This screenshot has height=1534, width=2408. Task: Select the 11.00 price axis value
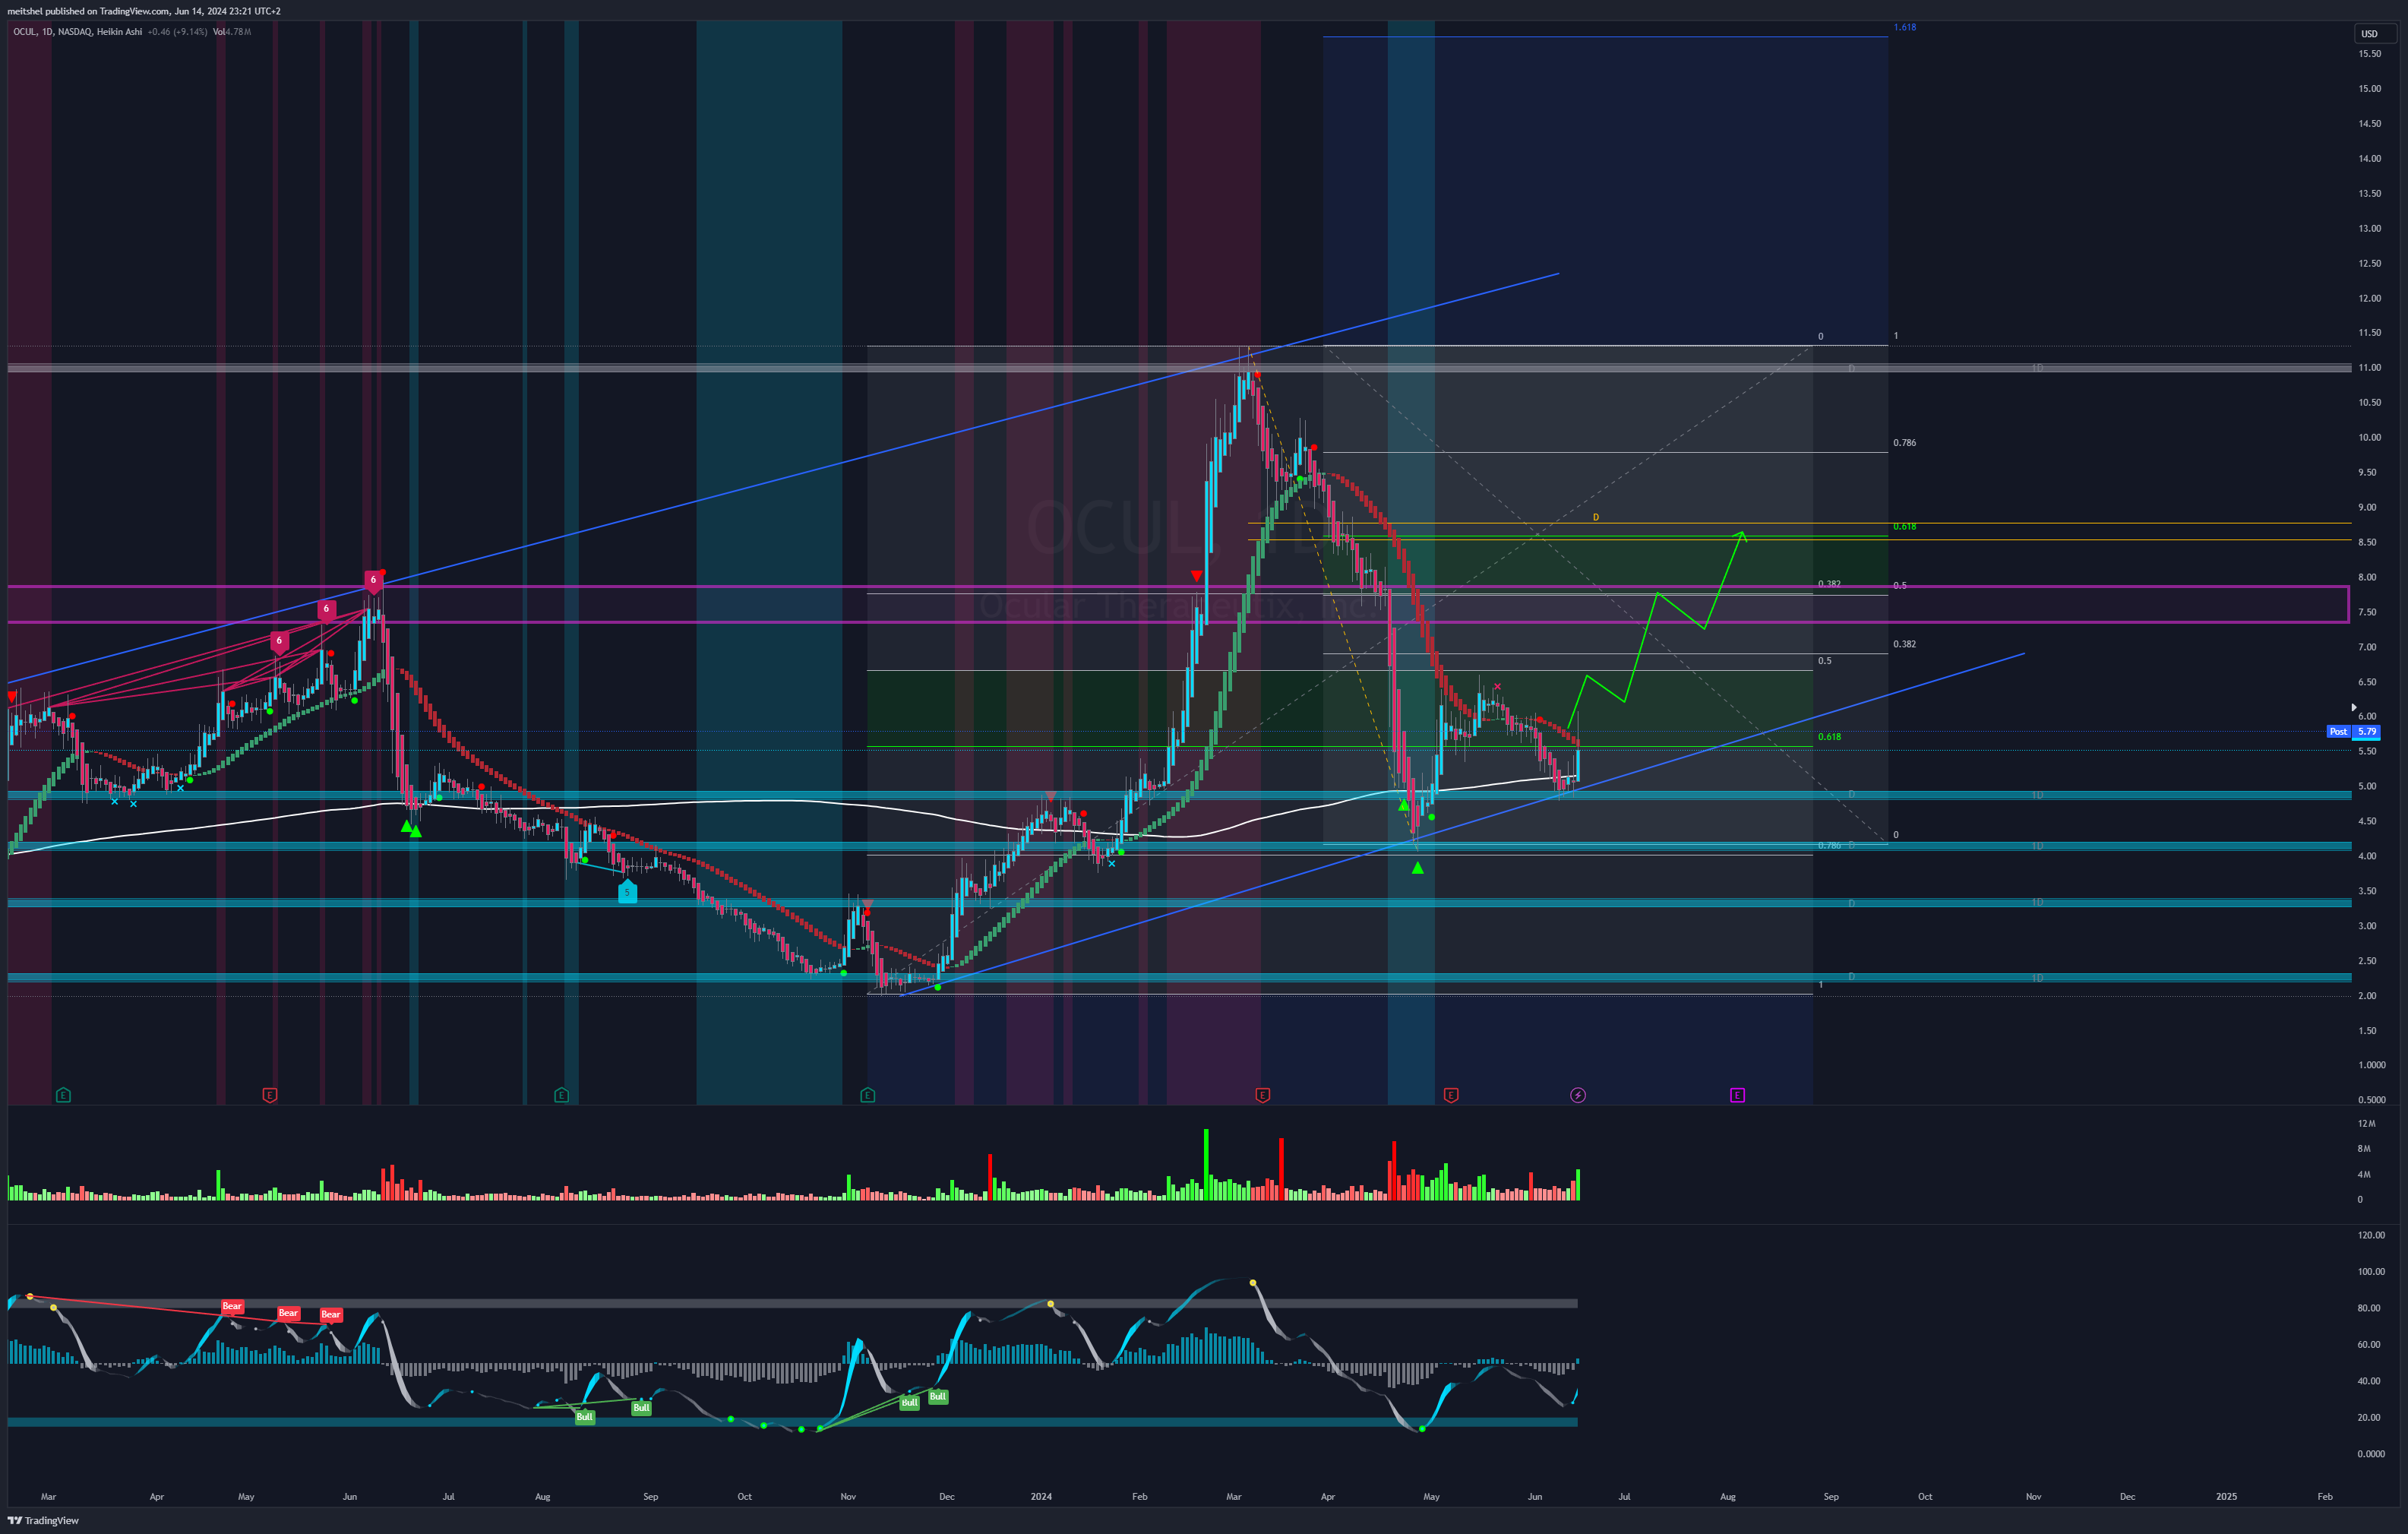coord(2369,368)
